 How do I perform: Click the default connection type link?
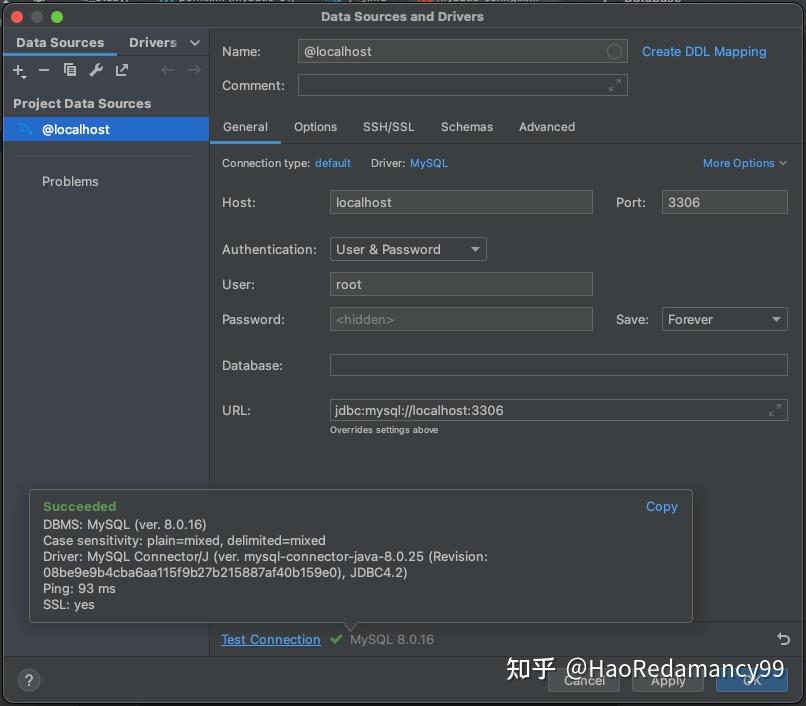click(333, 163)
